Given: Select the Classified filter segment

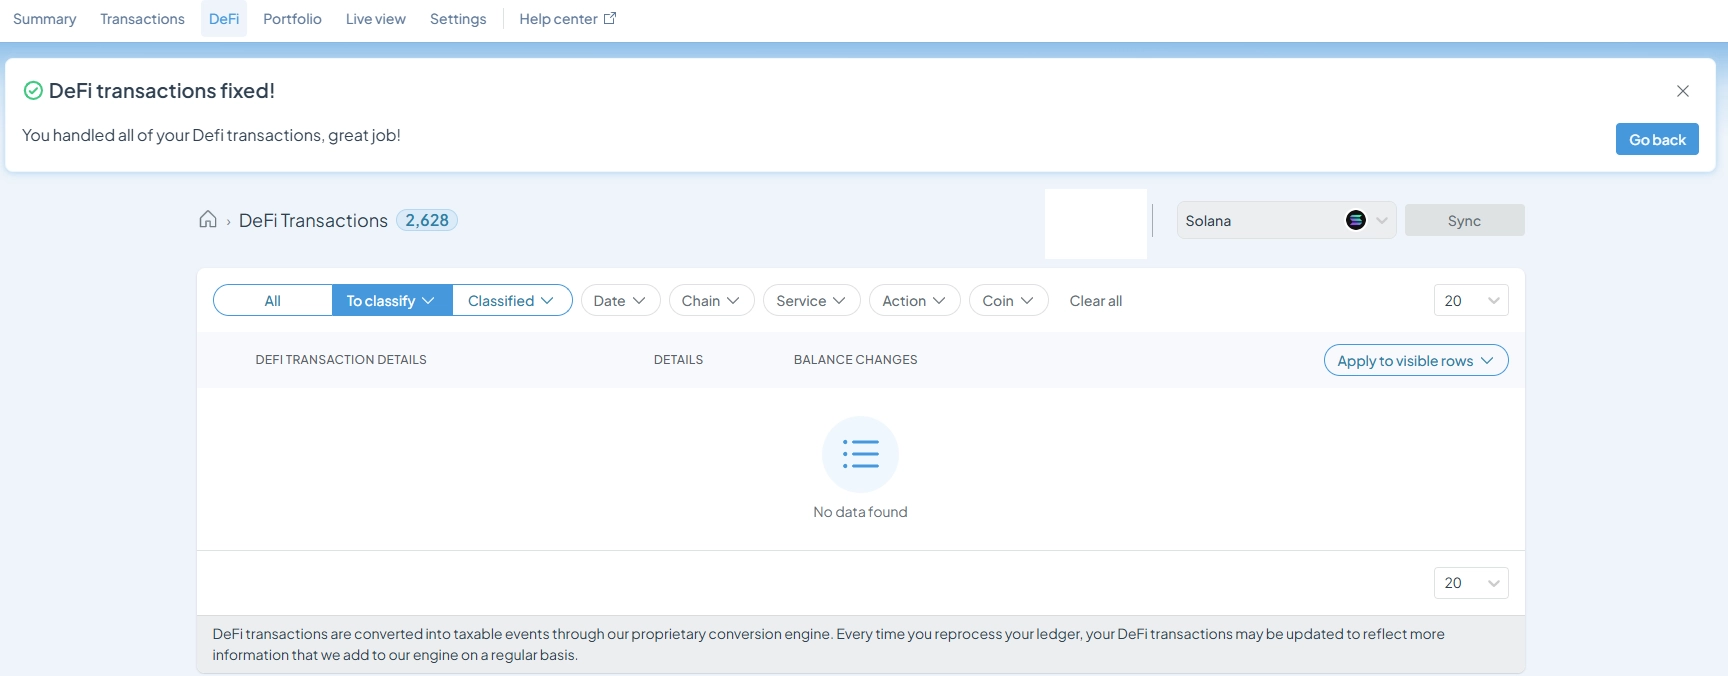Looking at the screenshot, I should (512, 301).
